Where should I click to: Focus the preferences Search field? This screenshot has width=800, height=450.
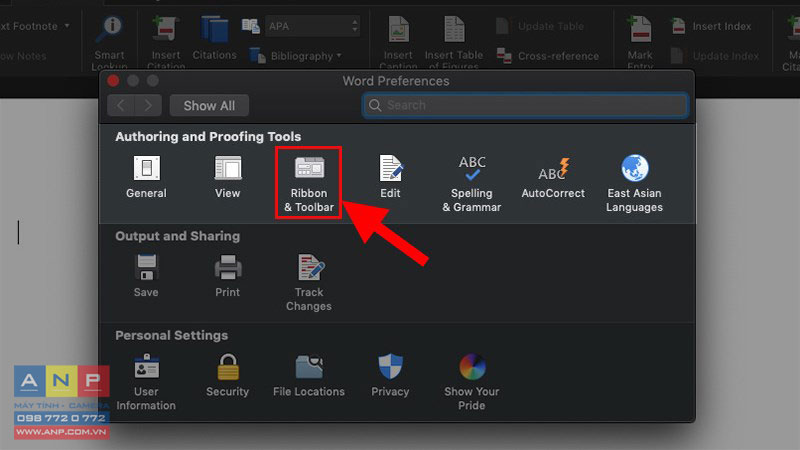pos(526,105)
